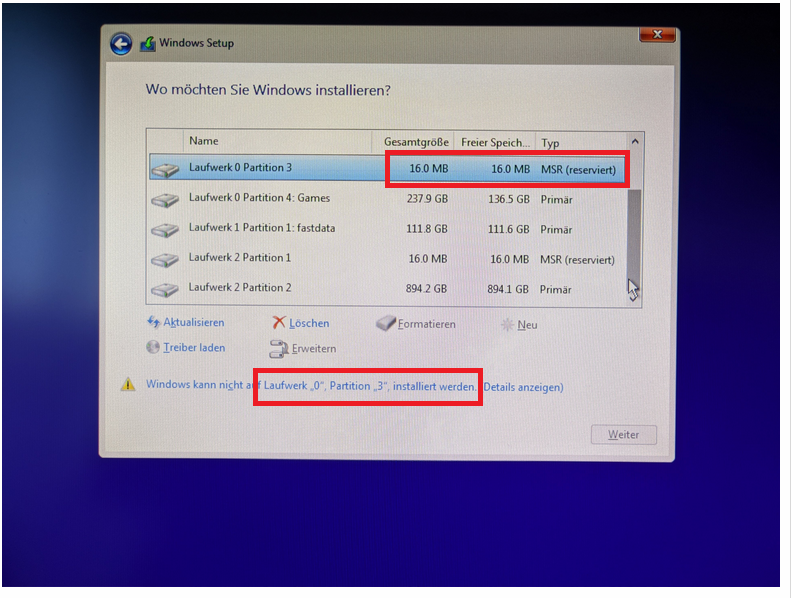Delete partition with Löschen link
Screen dimensions: 791x598
(x=309, y=323)
